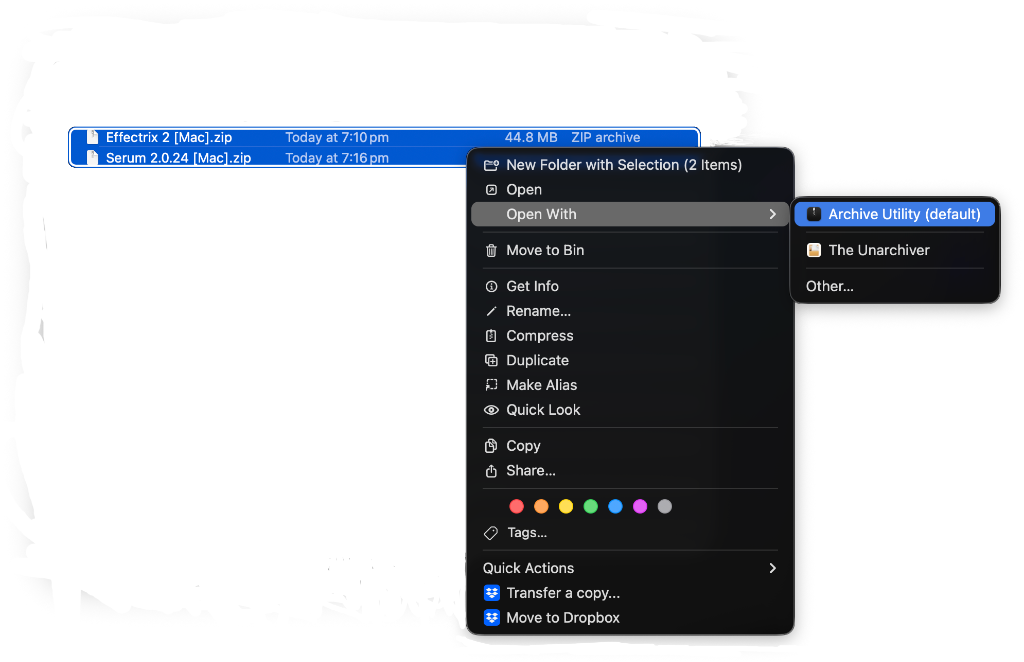Click the Serum 2.0.24 zip file icon
Image resolution: width=1024 pixels, height=662 pixels.
[93, 157]
